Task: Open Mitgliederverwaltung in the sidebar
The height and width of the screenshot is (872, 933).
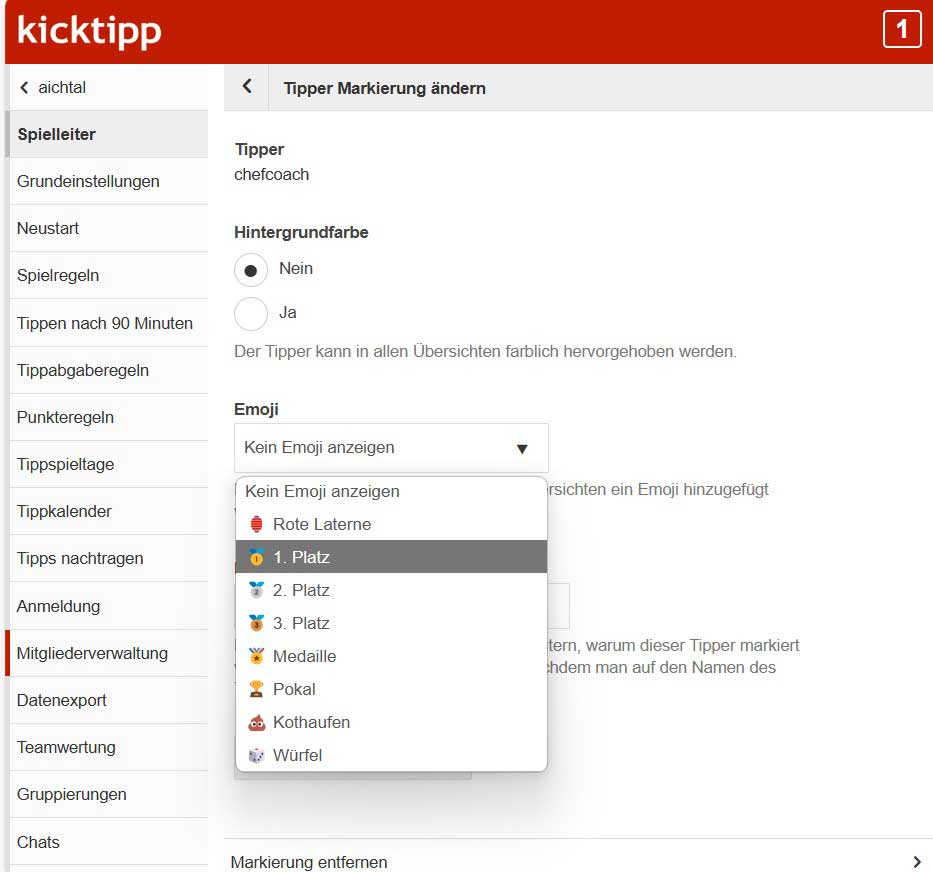Action: click(x=92, y=653)
